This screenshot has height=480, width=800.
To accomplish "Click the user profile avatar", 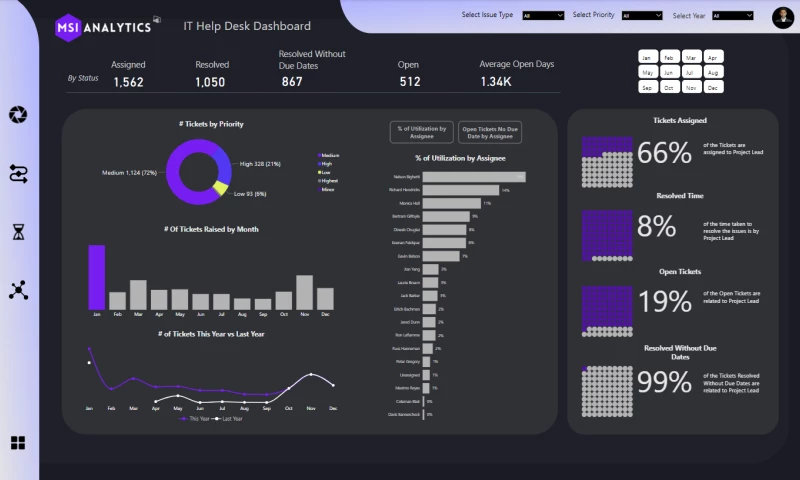I will click(x=783, y=18).
